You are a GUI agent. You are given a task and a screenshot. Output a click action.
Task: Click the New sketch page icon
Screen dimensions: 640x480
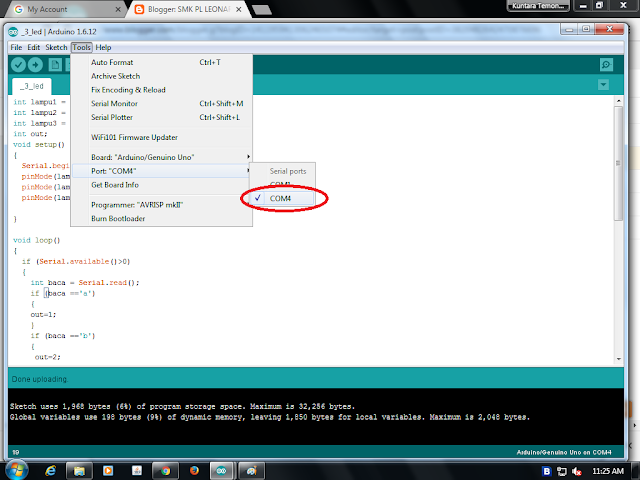coord(55,64)
